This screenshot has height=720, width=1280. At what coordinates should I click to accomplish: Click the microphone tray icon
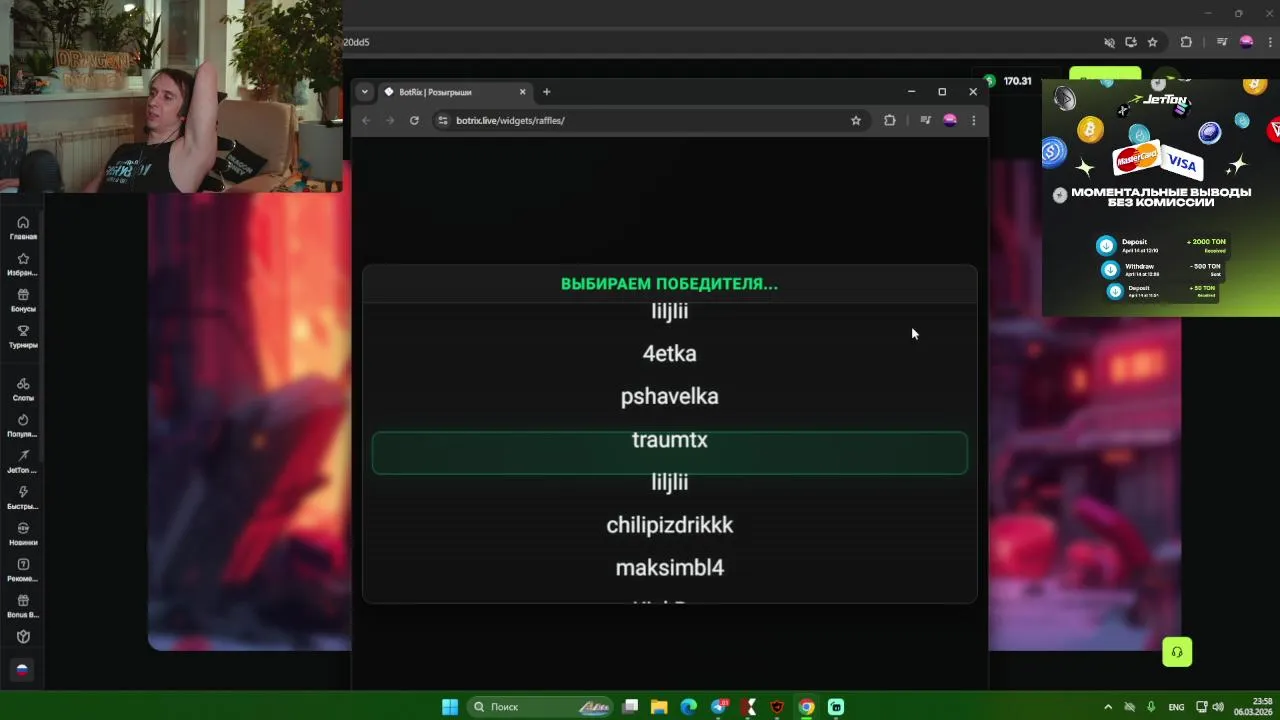(1152, 707)
